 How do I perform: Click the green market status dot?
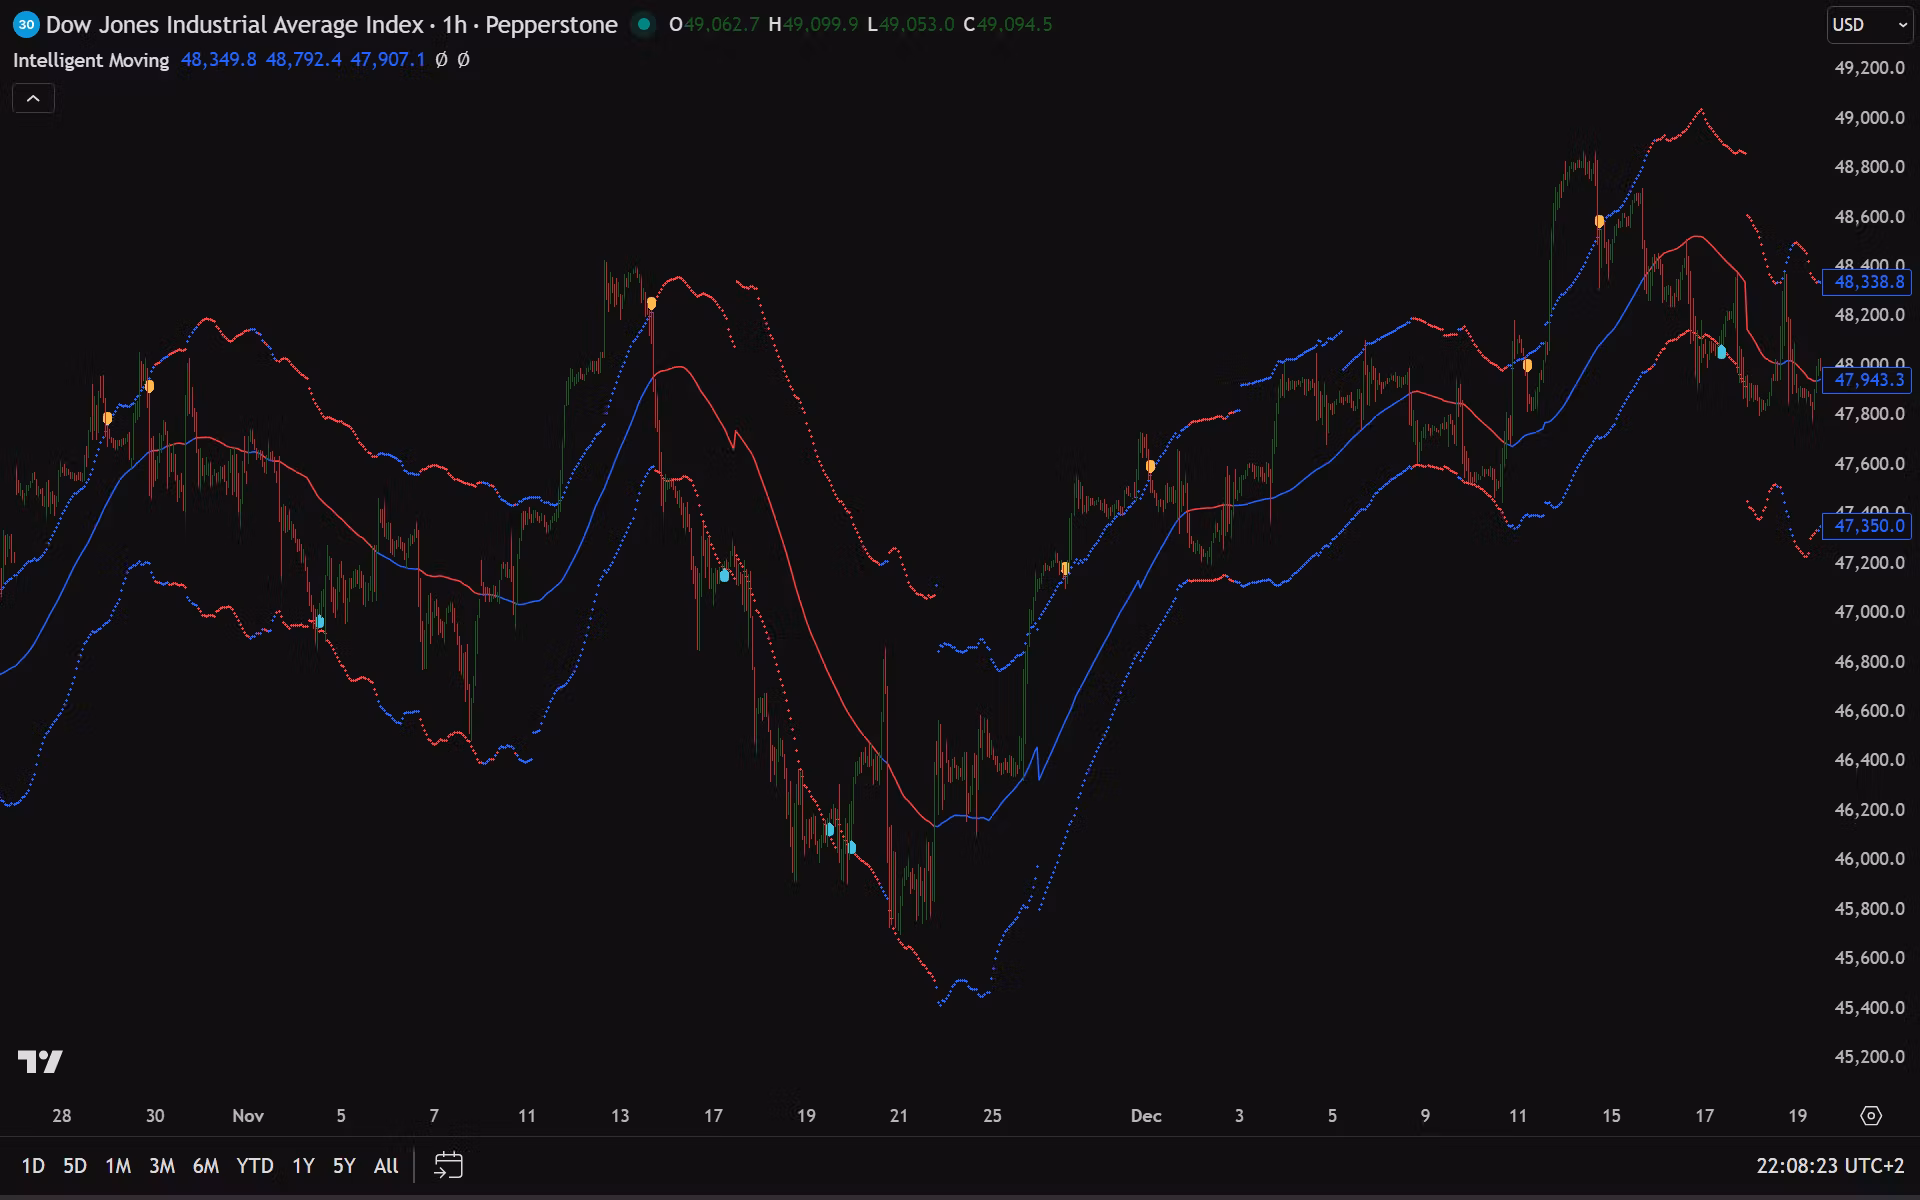[644, 24]
